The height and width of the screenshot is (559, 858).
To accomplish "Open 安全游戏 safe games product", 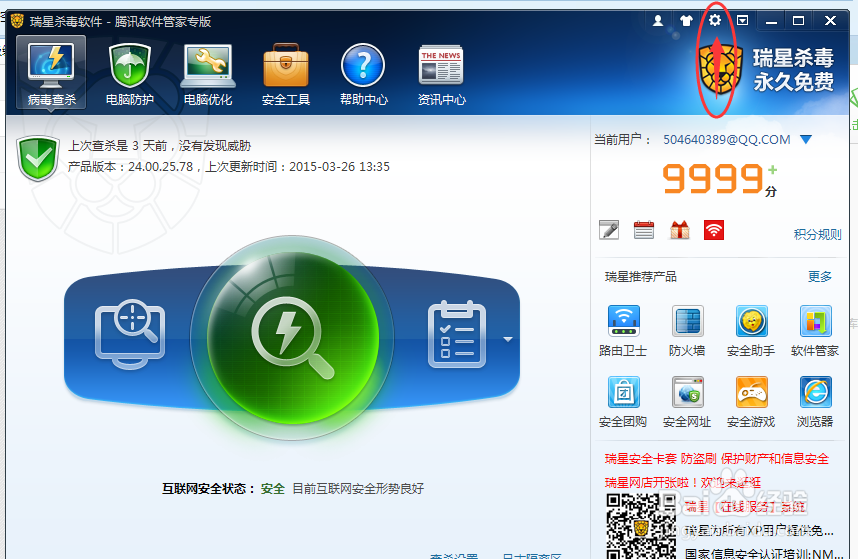I will (x=751, y=402).
